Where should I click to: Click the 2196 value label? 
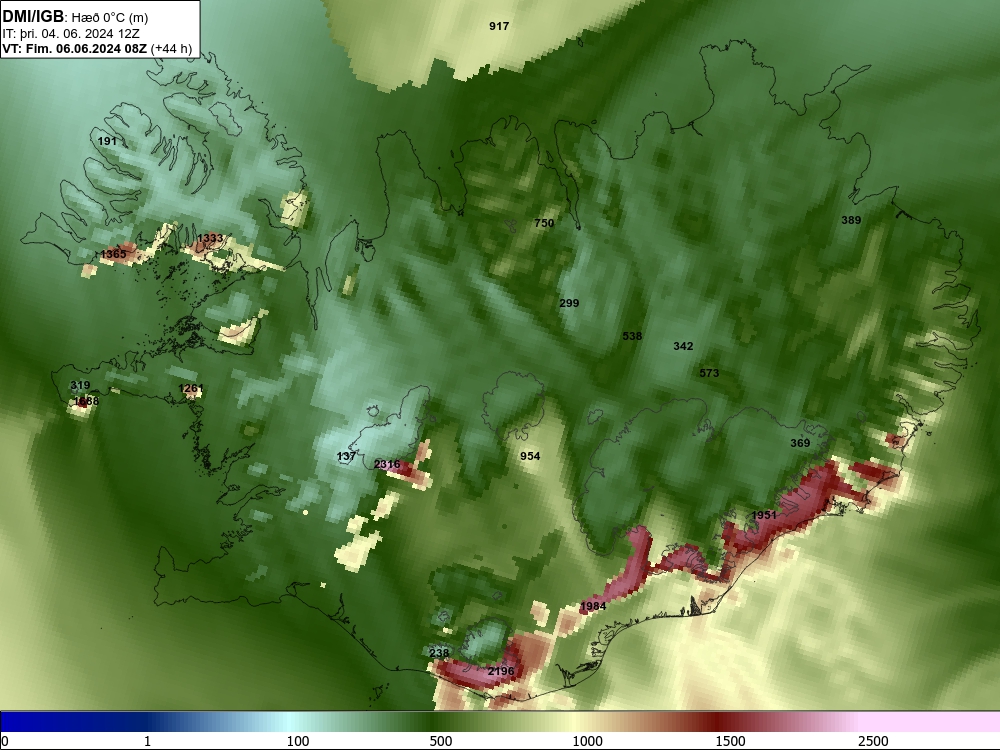pos(501,671)
